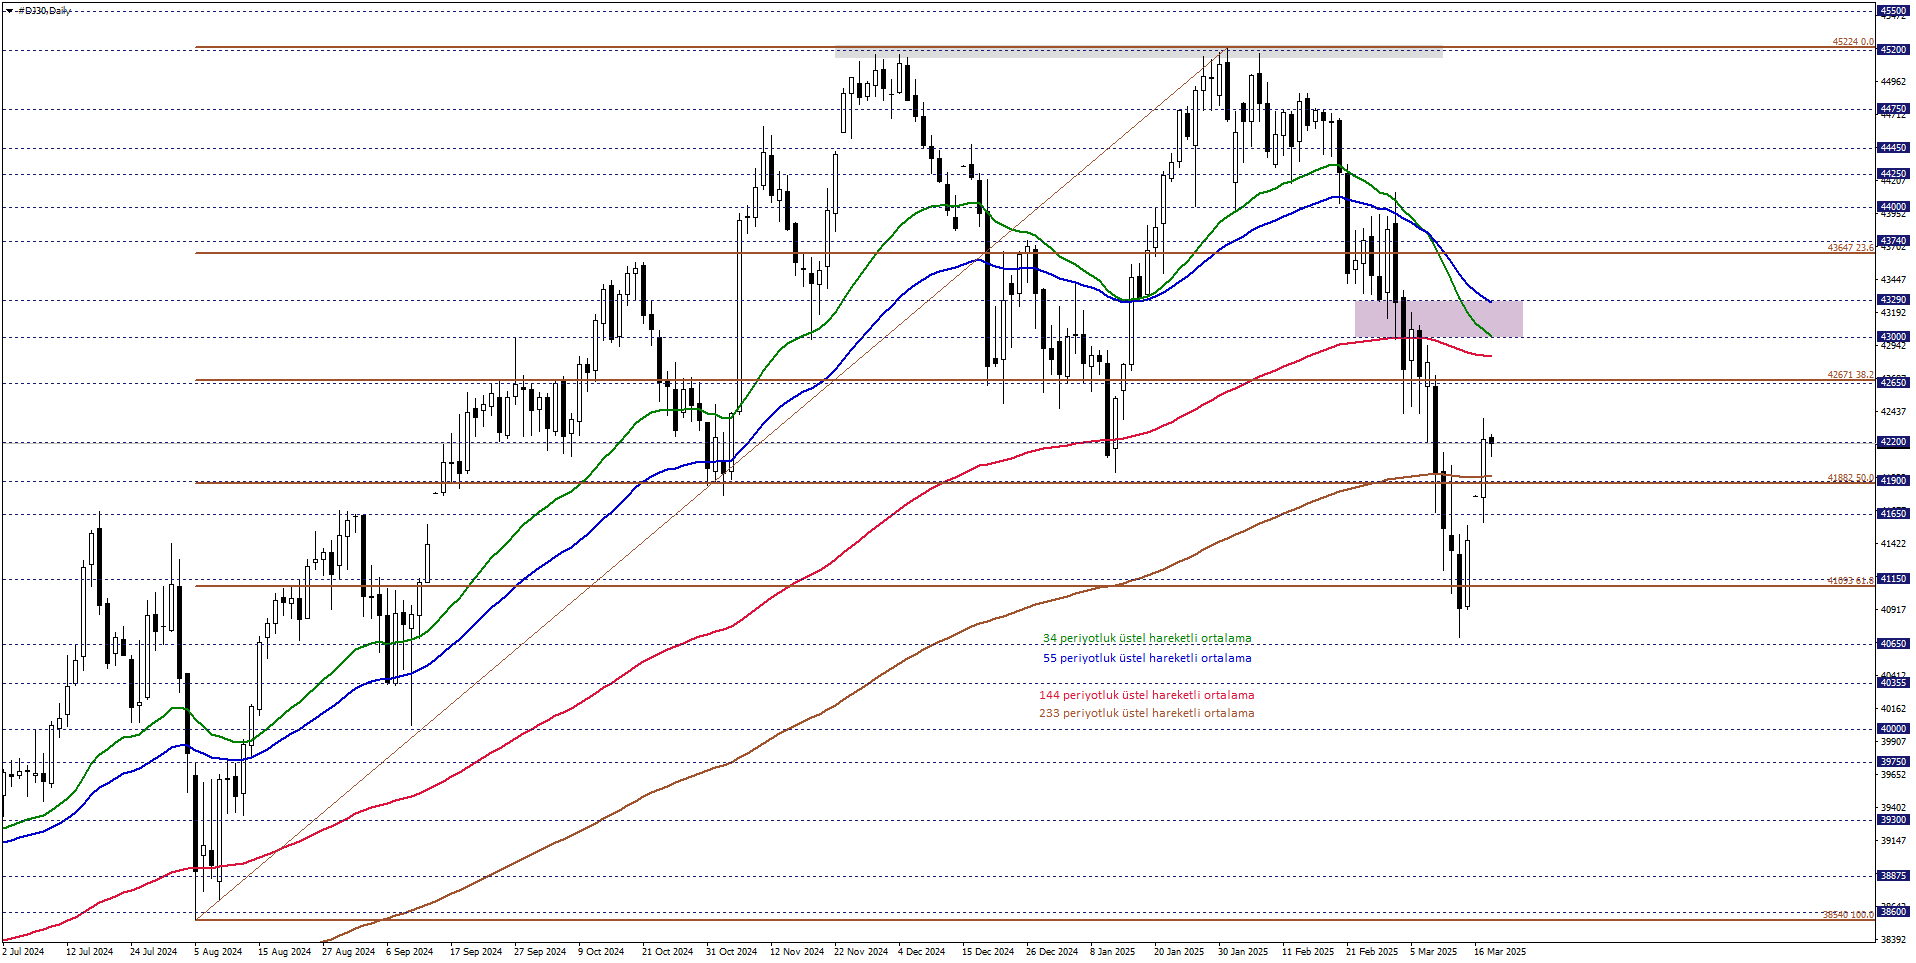
Task: Click the 6 Sep 2024 date label
Action: 409,952
